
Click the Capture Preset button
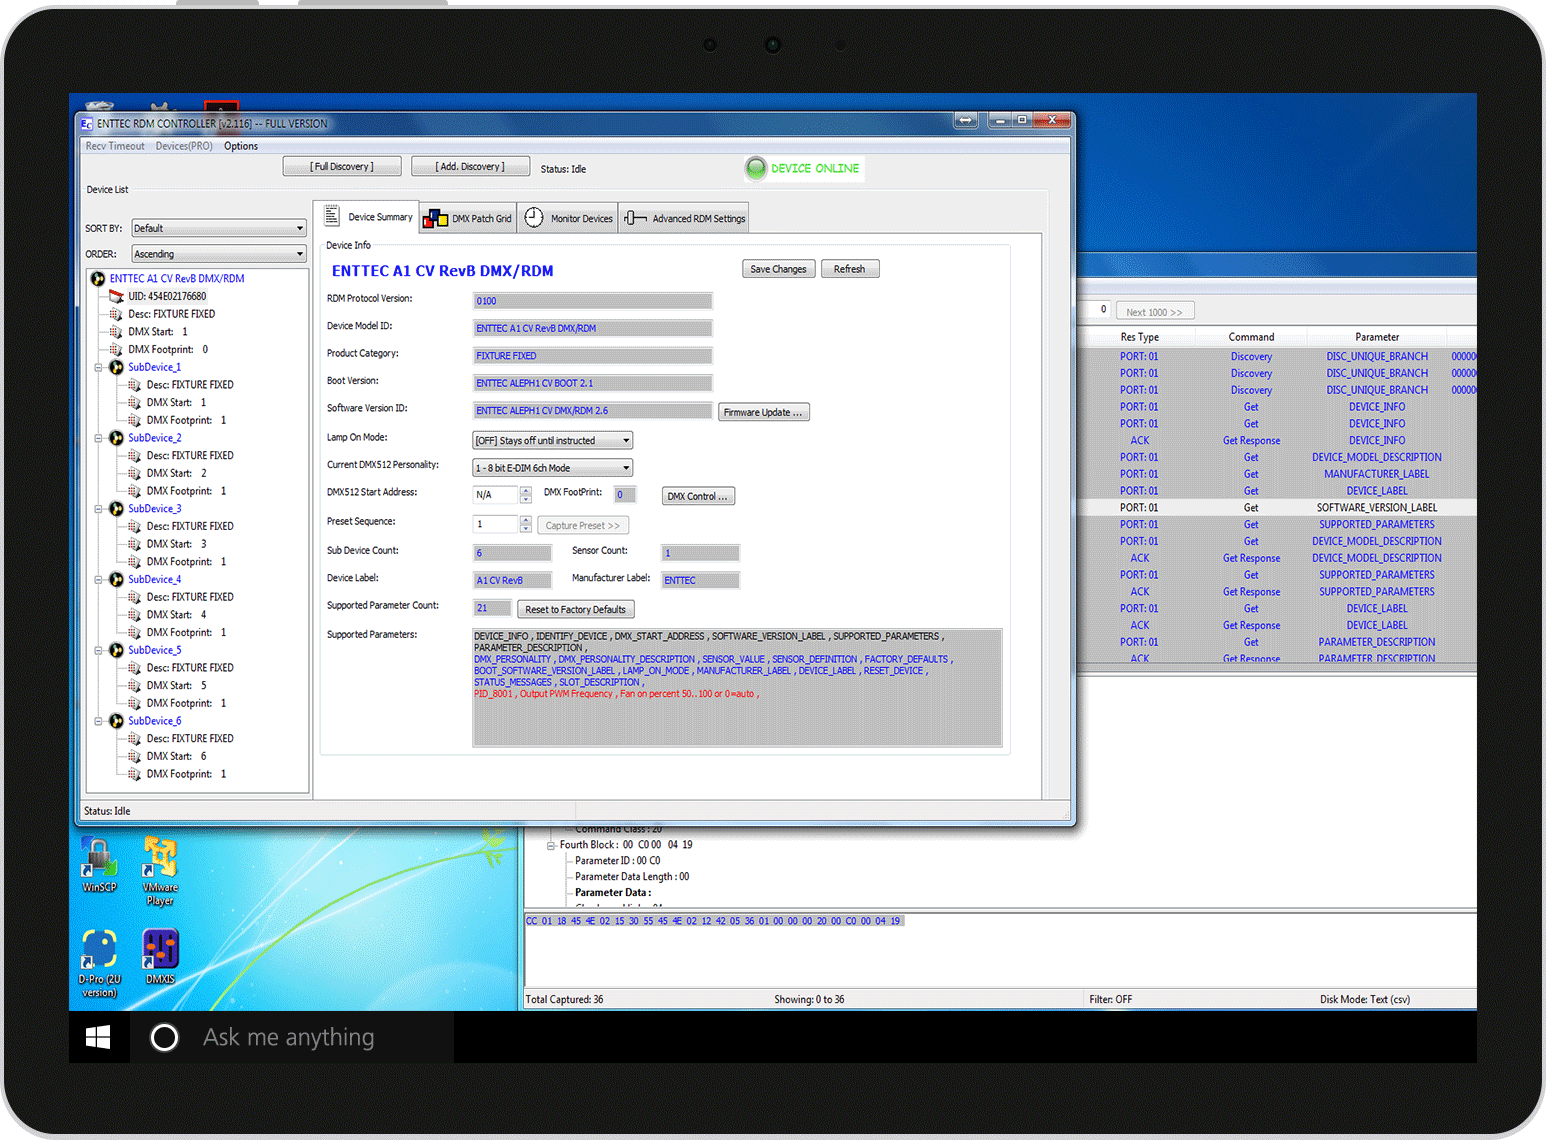(x=583, y=525)
